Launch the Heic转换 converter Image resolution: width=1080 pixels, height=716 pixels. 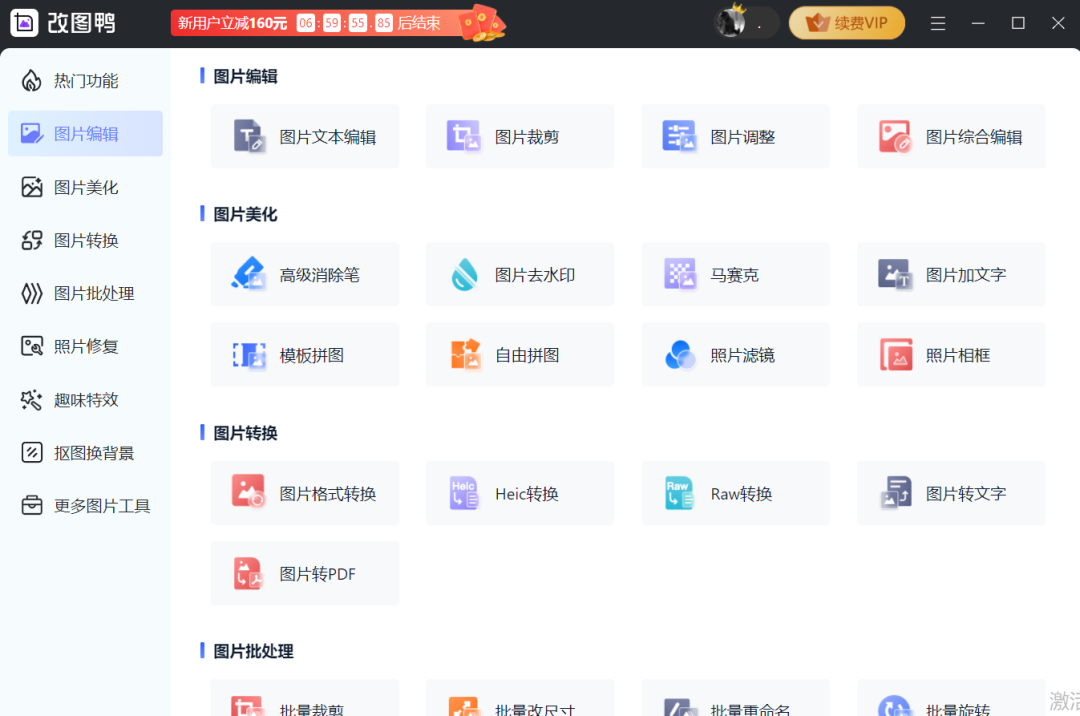pos(519,493)
